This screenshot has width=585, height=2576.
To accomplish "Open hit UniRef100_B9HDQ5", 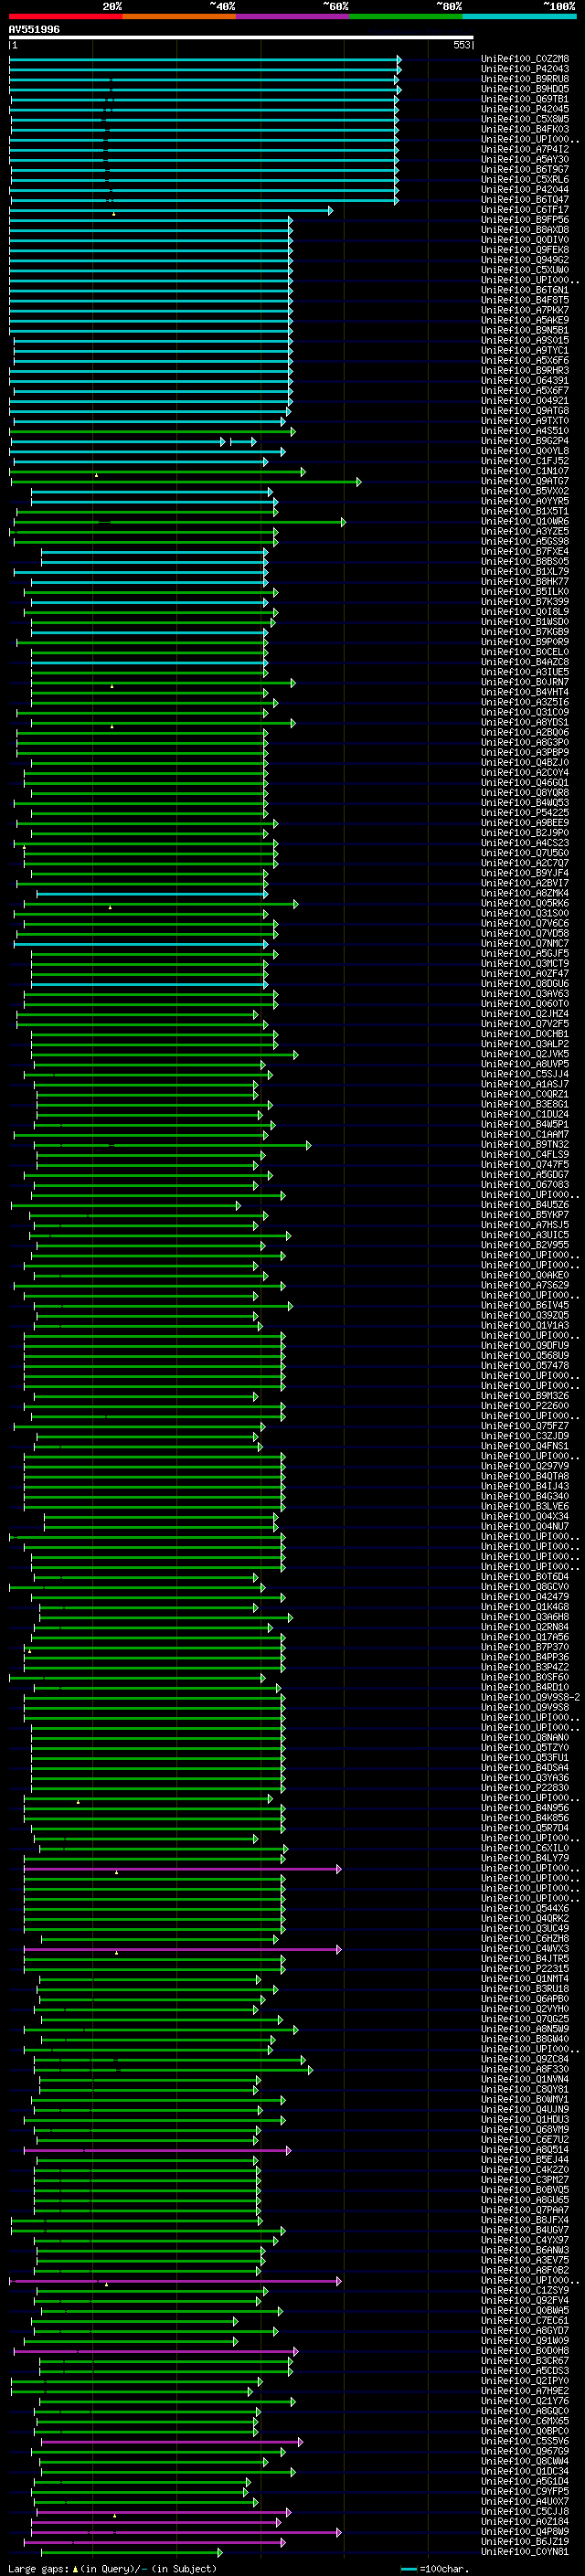I will [x=525, y=89].
